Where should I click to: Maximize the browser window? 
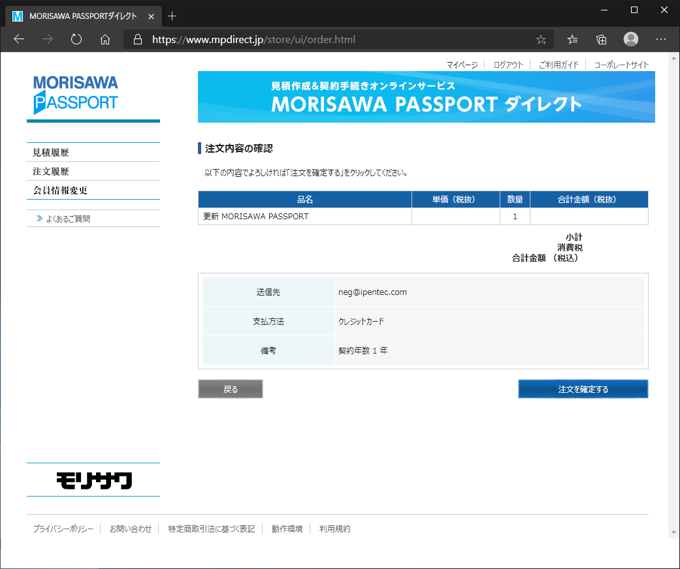(634, 10)
